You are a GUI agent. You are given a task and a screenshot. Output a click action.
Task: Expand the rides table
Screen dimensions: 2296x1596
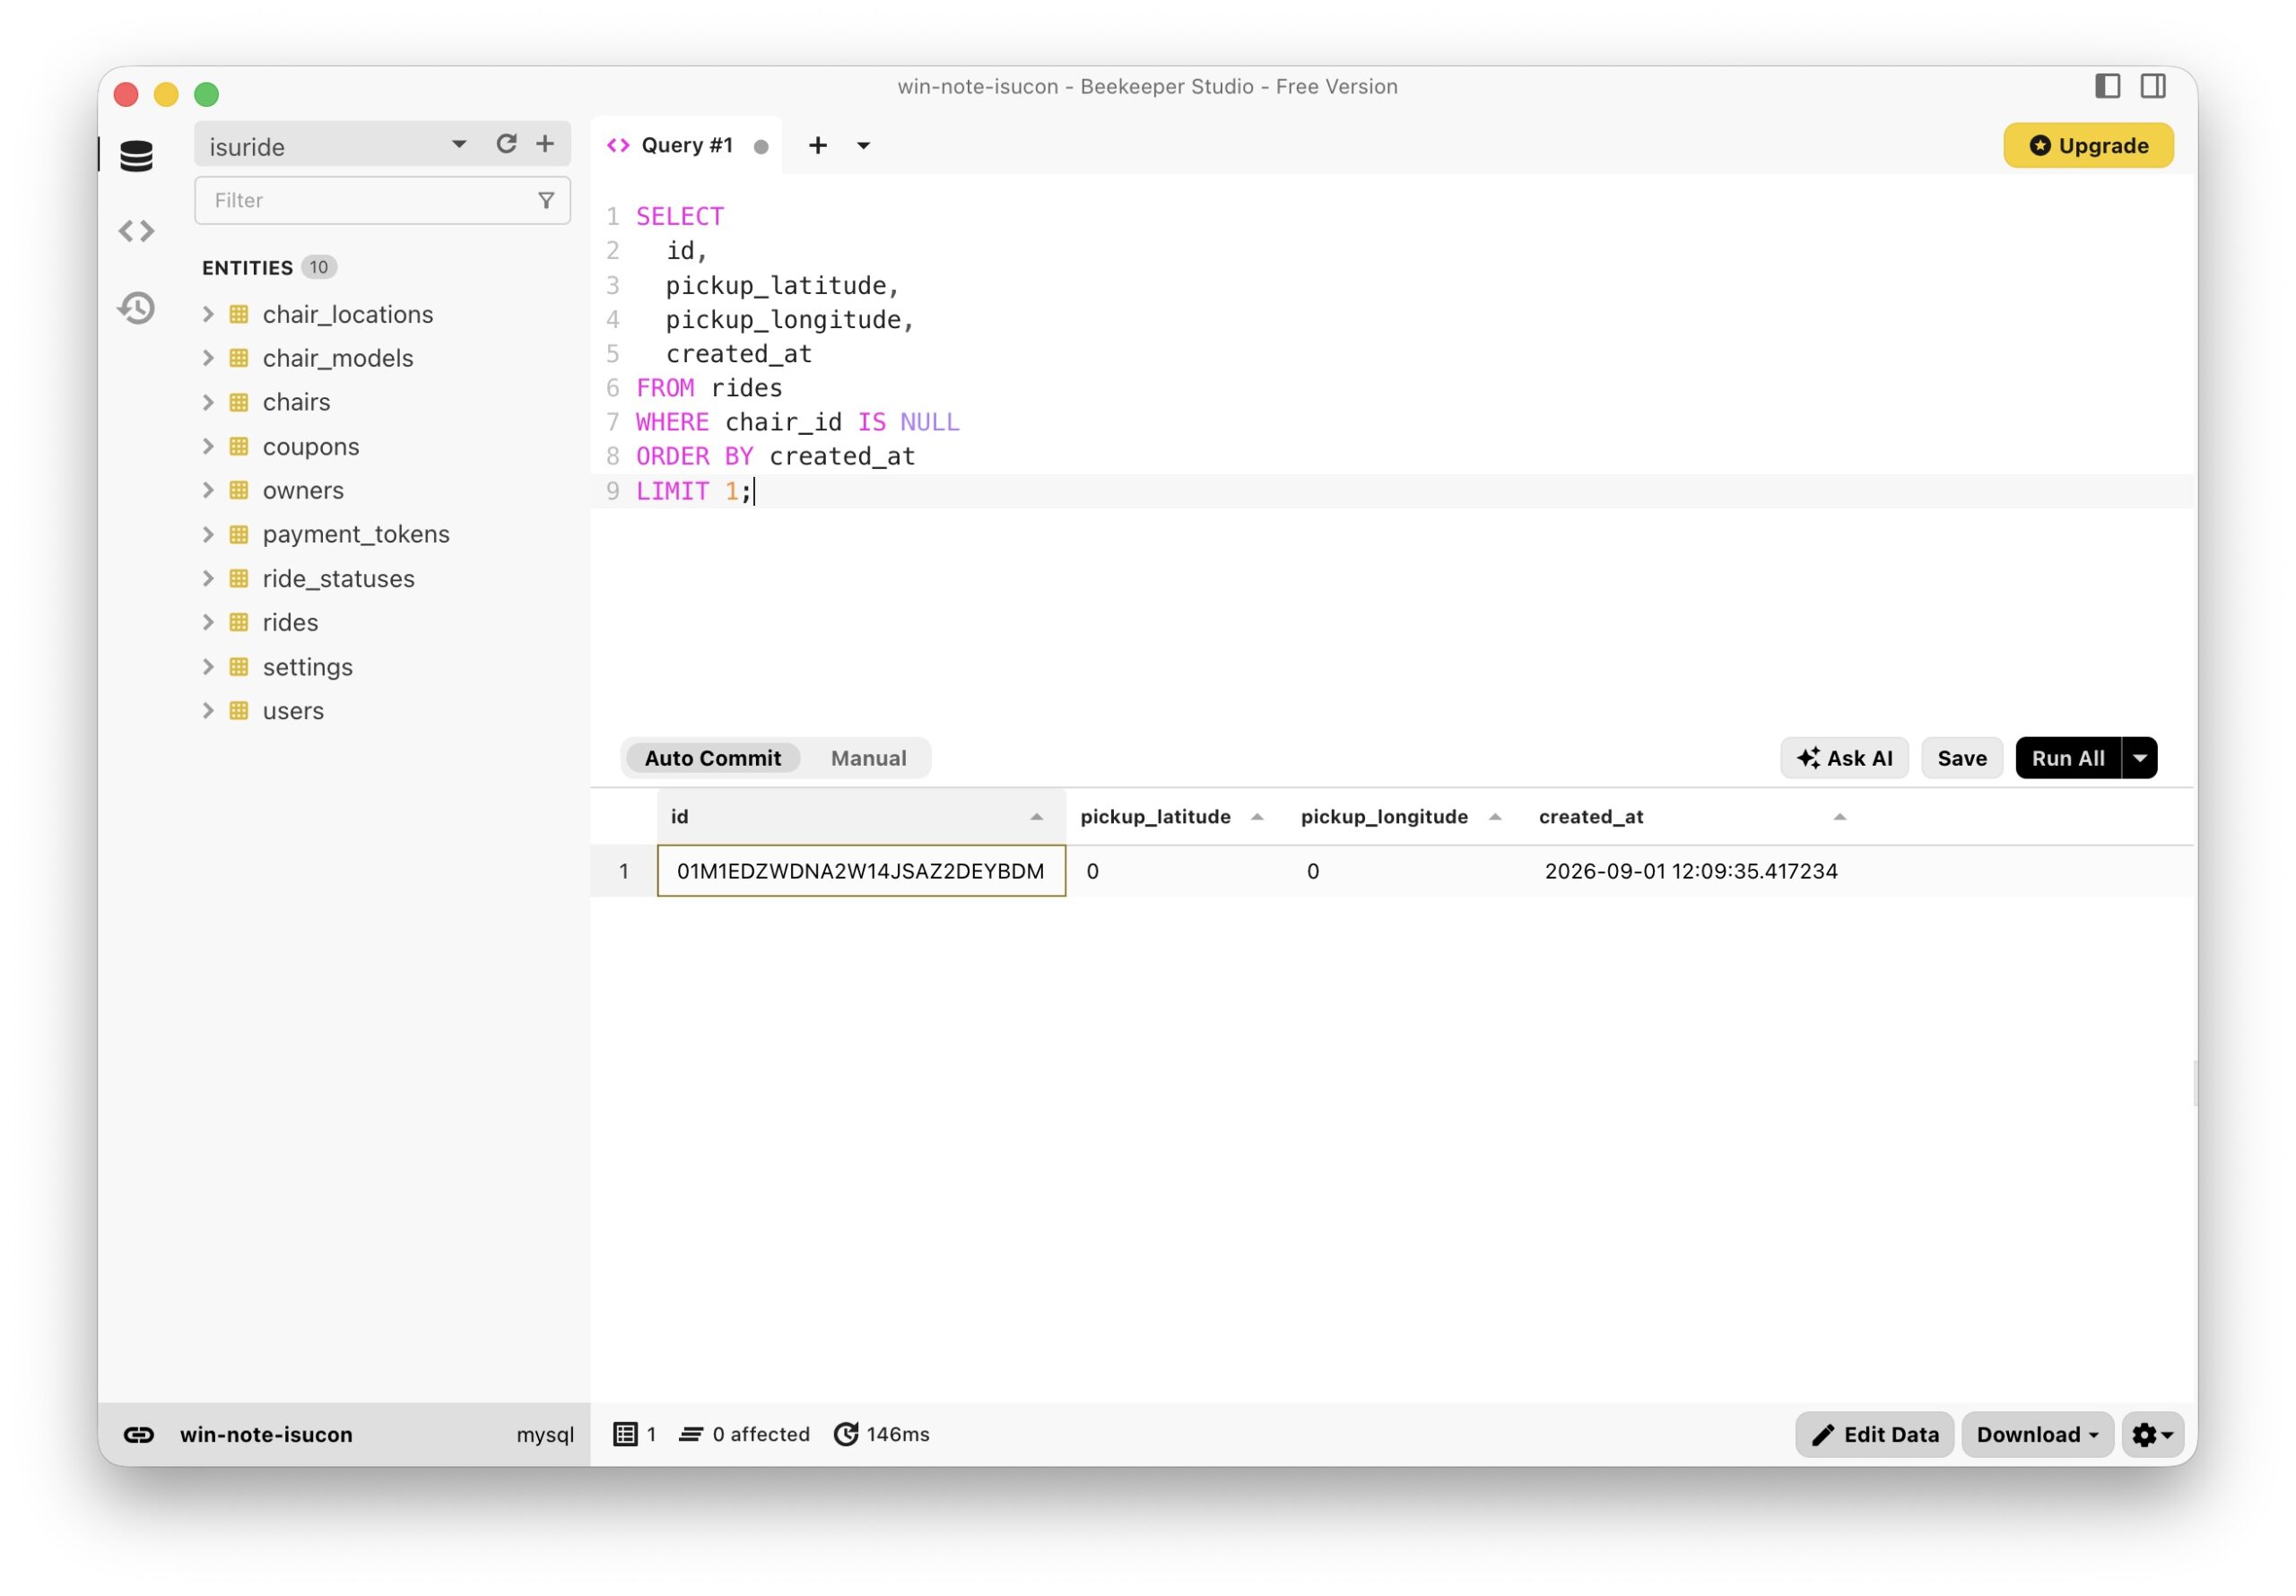click(x=208, y=622)
